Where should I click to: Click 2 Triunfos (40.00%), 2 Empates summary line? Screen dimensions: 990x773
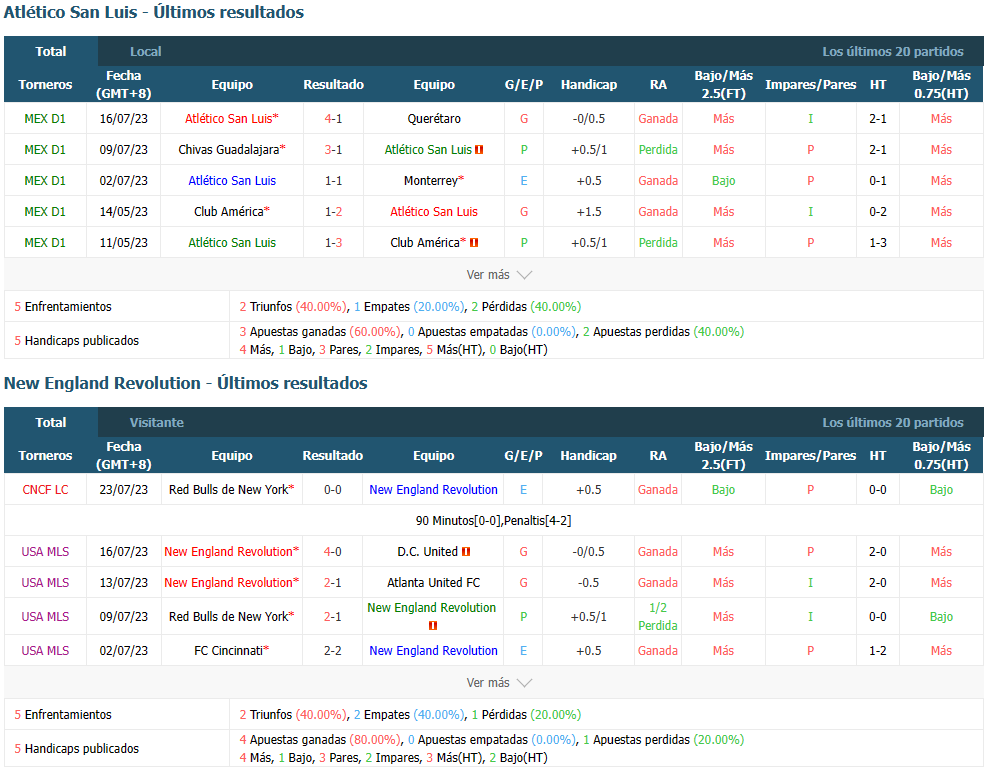pyautogui.click(x=410, y=714)
